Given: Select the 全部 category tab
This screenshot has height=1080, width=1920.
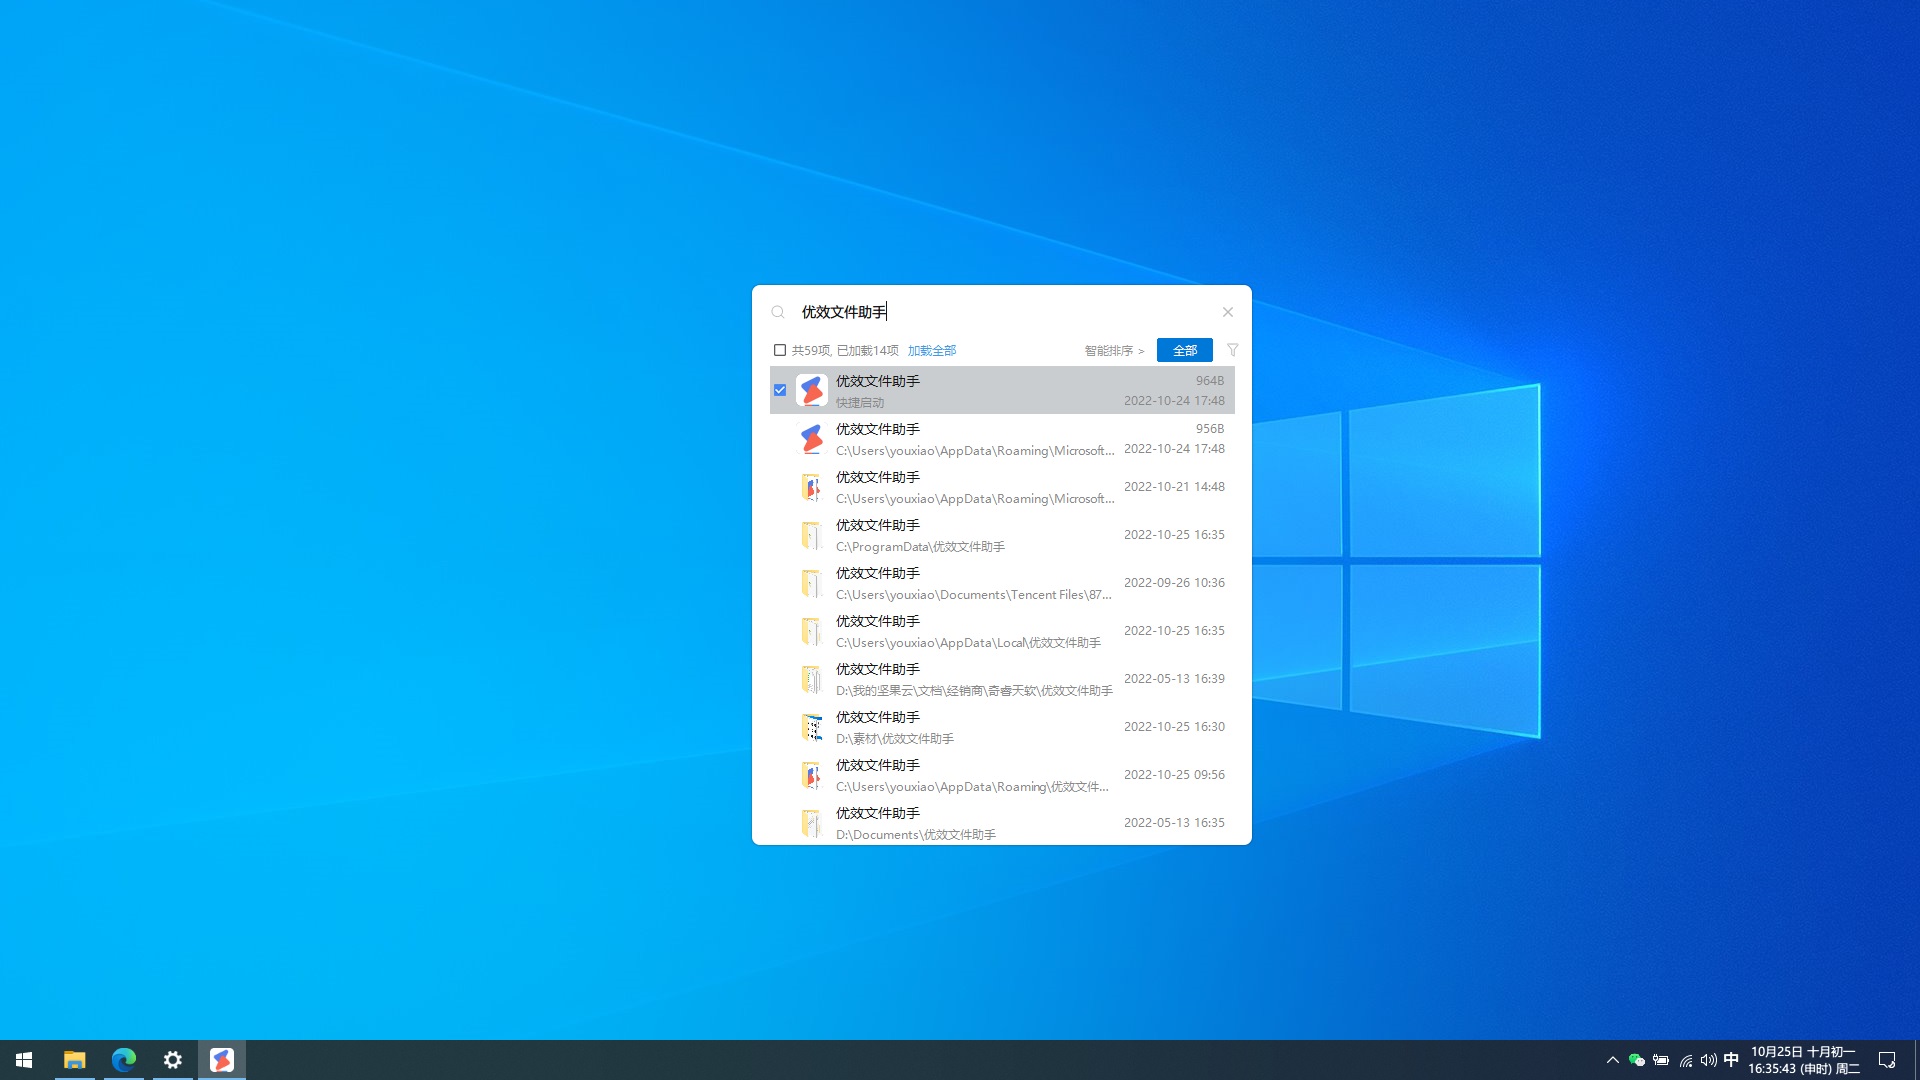Looking at the screenshot, I should point(1184,350).
